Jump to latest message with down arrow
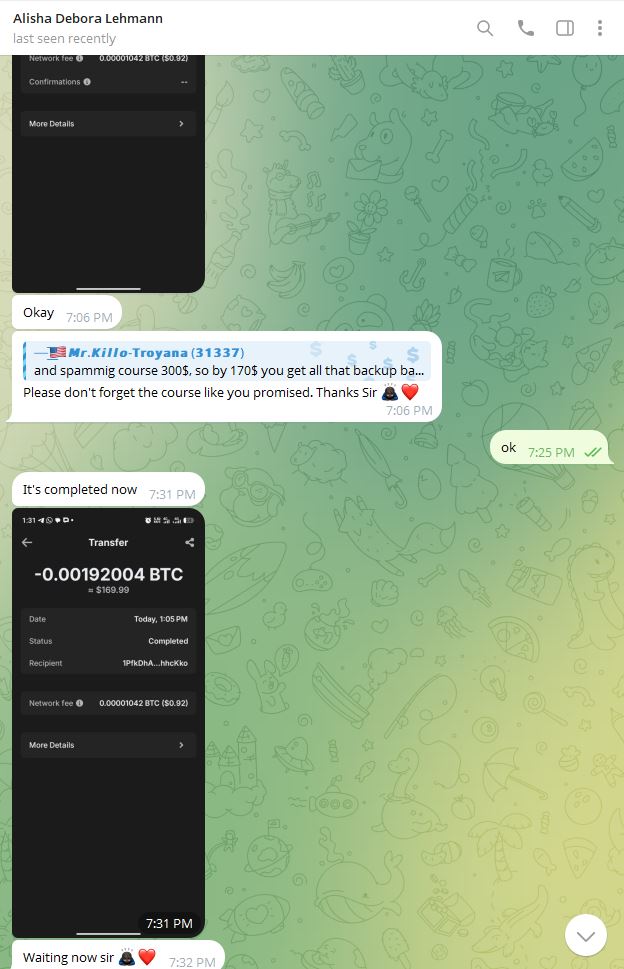Image resolution: width=624 pixels, height=969 pixels. (586, 936)
